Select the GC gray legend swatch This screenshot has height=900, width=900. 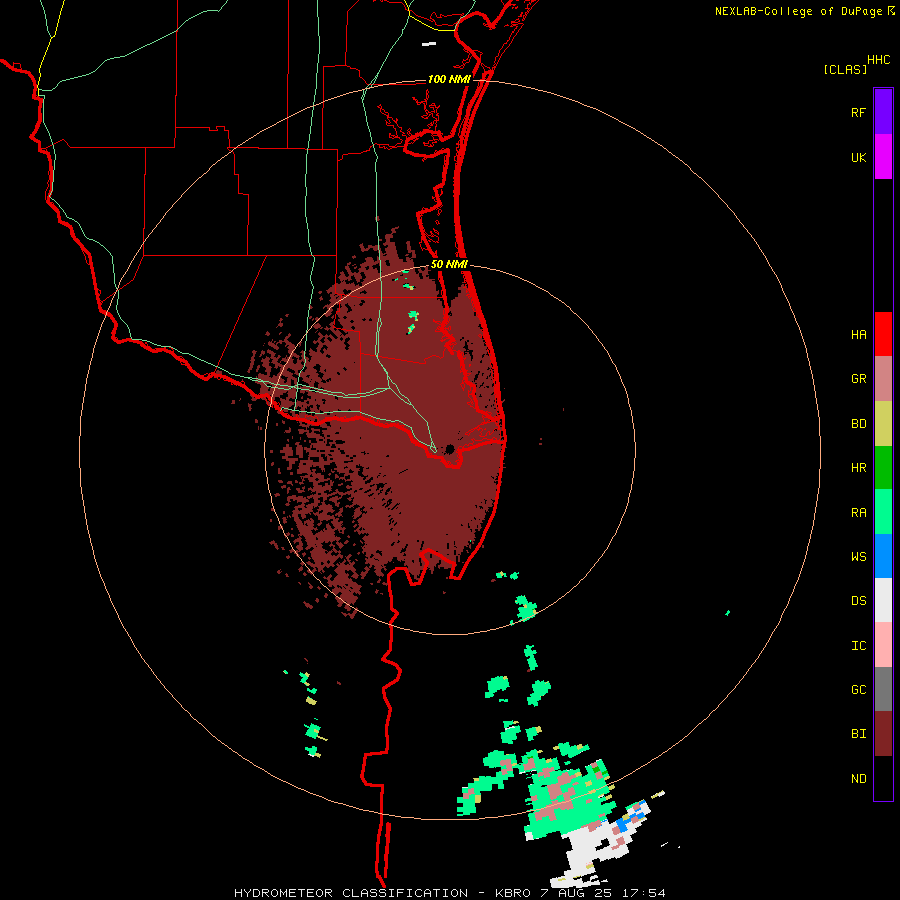[x=883, y=689]
